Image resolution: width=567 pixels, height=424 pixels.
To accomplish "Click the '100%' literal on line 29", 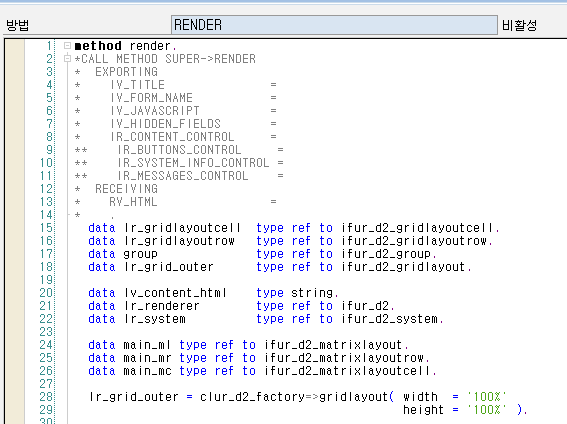I will [487, 410].
